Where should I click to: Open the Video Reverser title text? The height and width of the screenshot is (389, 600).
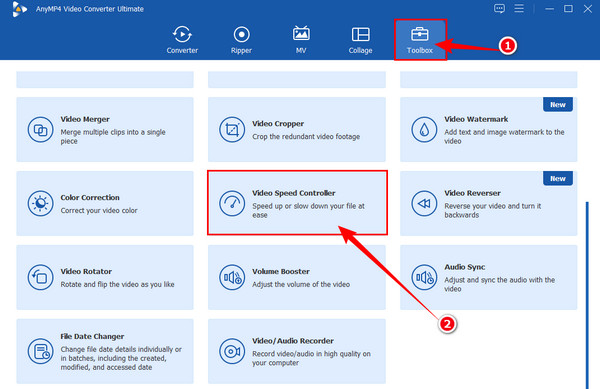[473, 193]
